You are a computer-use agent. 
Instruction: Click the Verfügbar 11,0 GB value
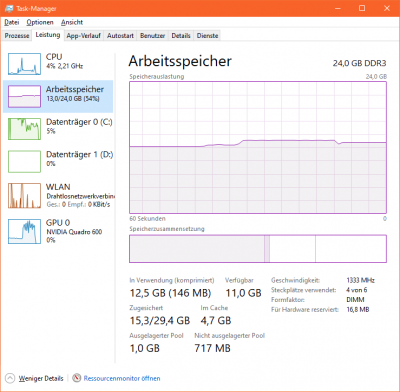click(243, 293)
